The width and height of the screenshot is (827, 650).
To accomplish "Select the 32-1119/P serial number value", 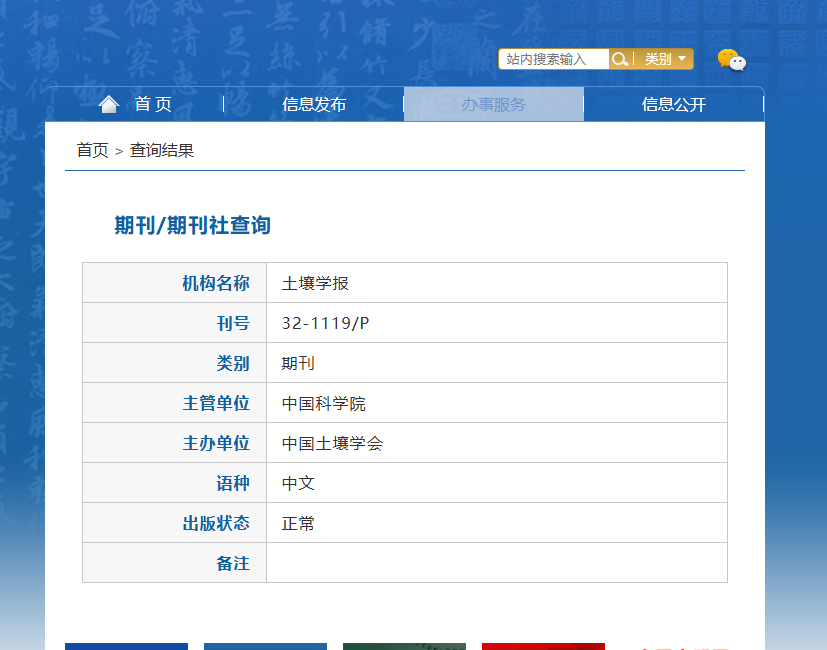I will tap(325, 323).
